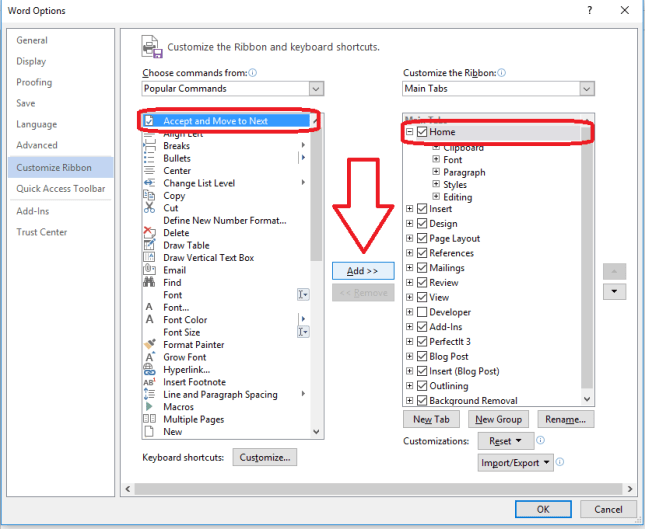The height and width of the screenshot is (529, 645).
Task: Expand the Font group node
Action: click(436, 159)
